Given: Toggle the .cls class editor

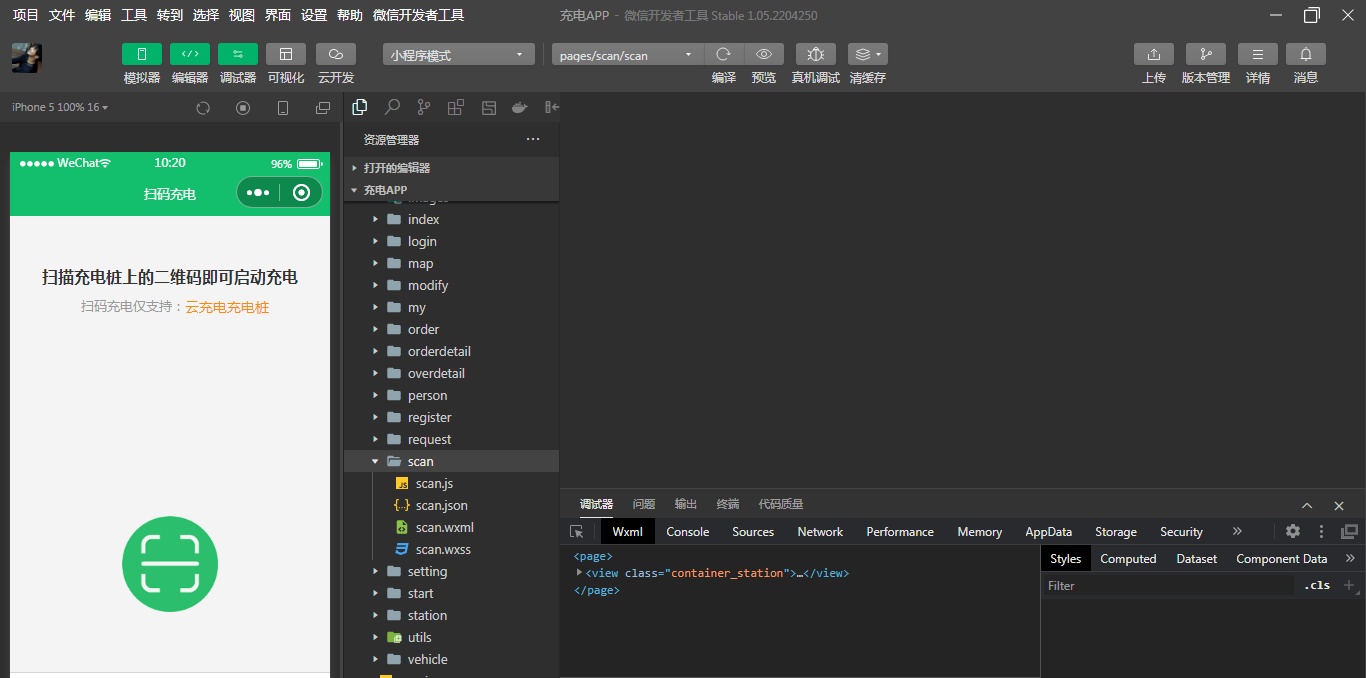Looking at the screenshot, I should click(x=1317, y=586).
